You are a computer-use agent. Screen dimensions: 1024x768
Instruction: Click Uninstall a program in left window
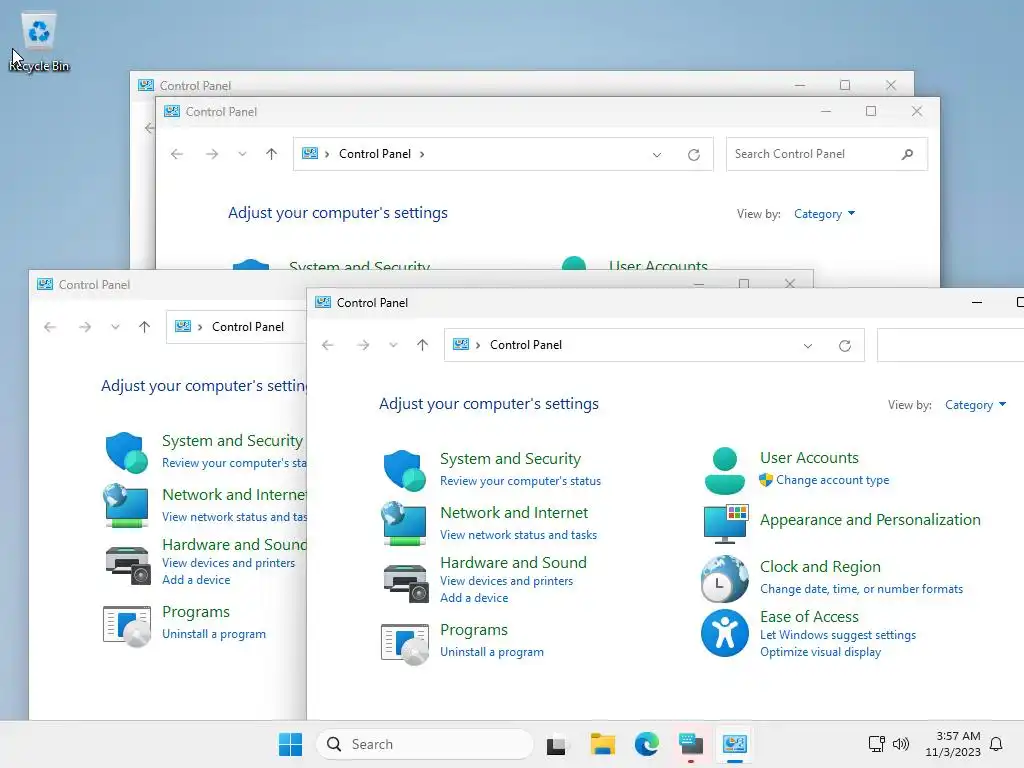point(214,634)
